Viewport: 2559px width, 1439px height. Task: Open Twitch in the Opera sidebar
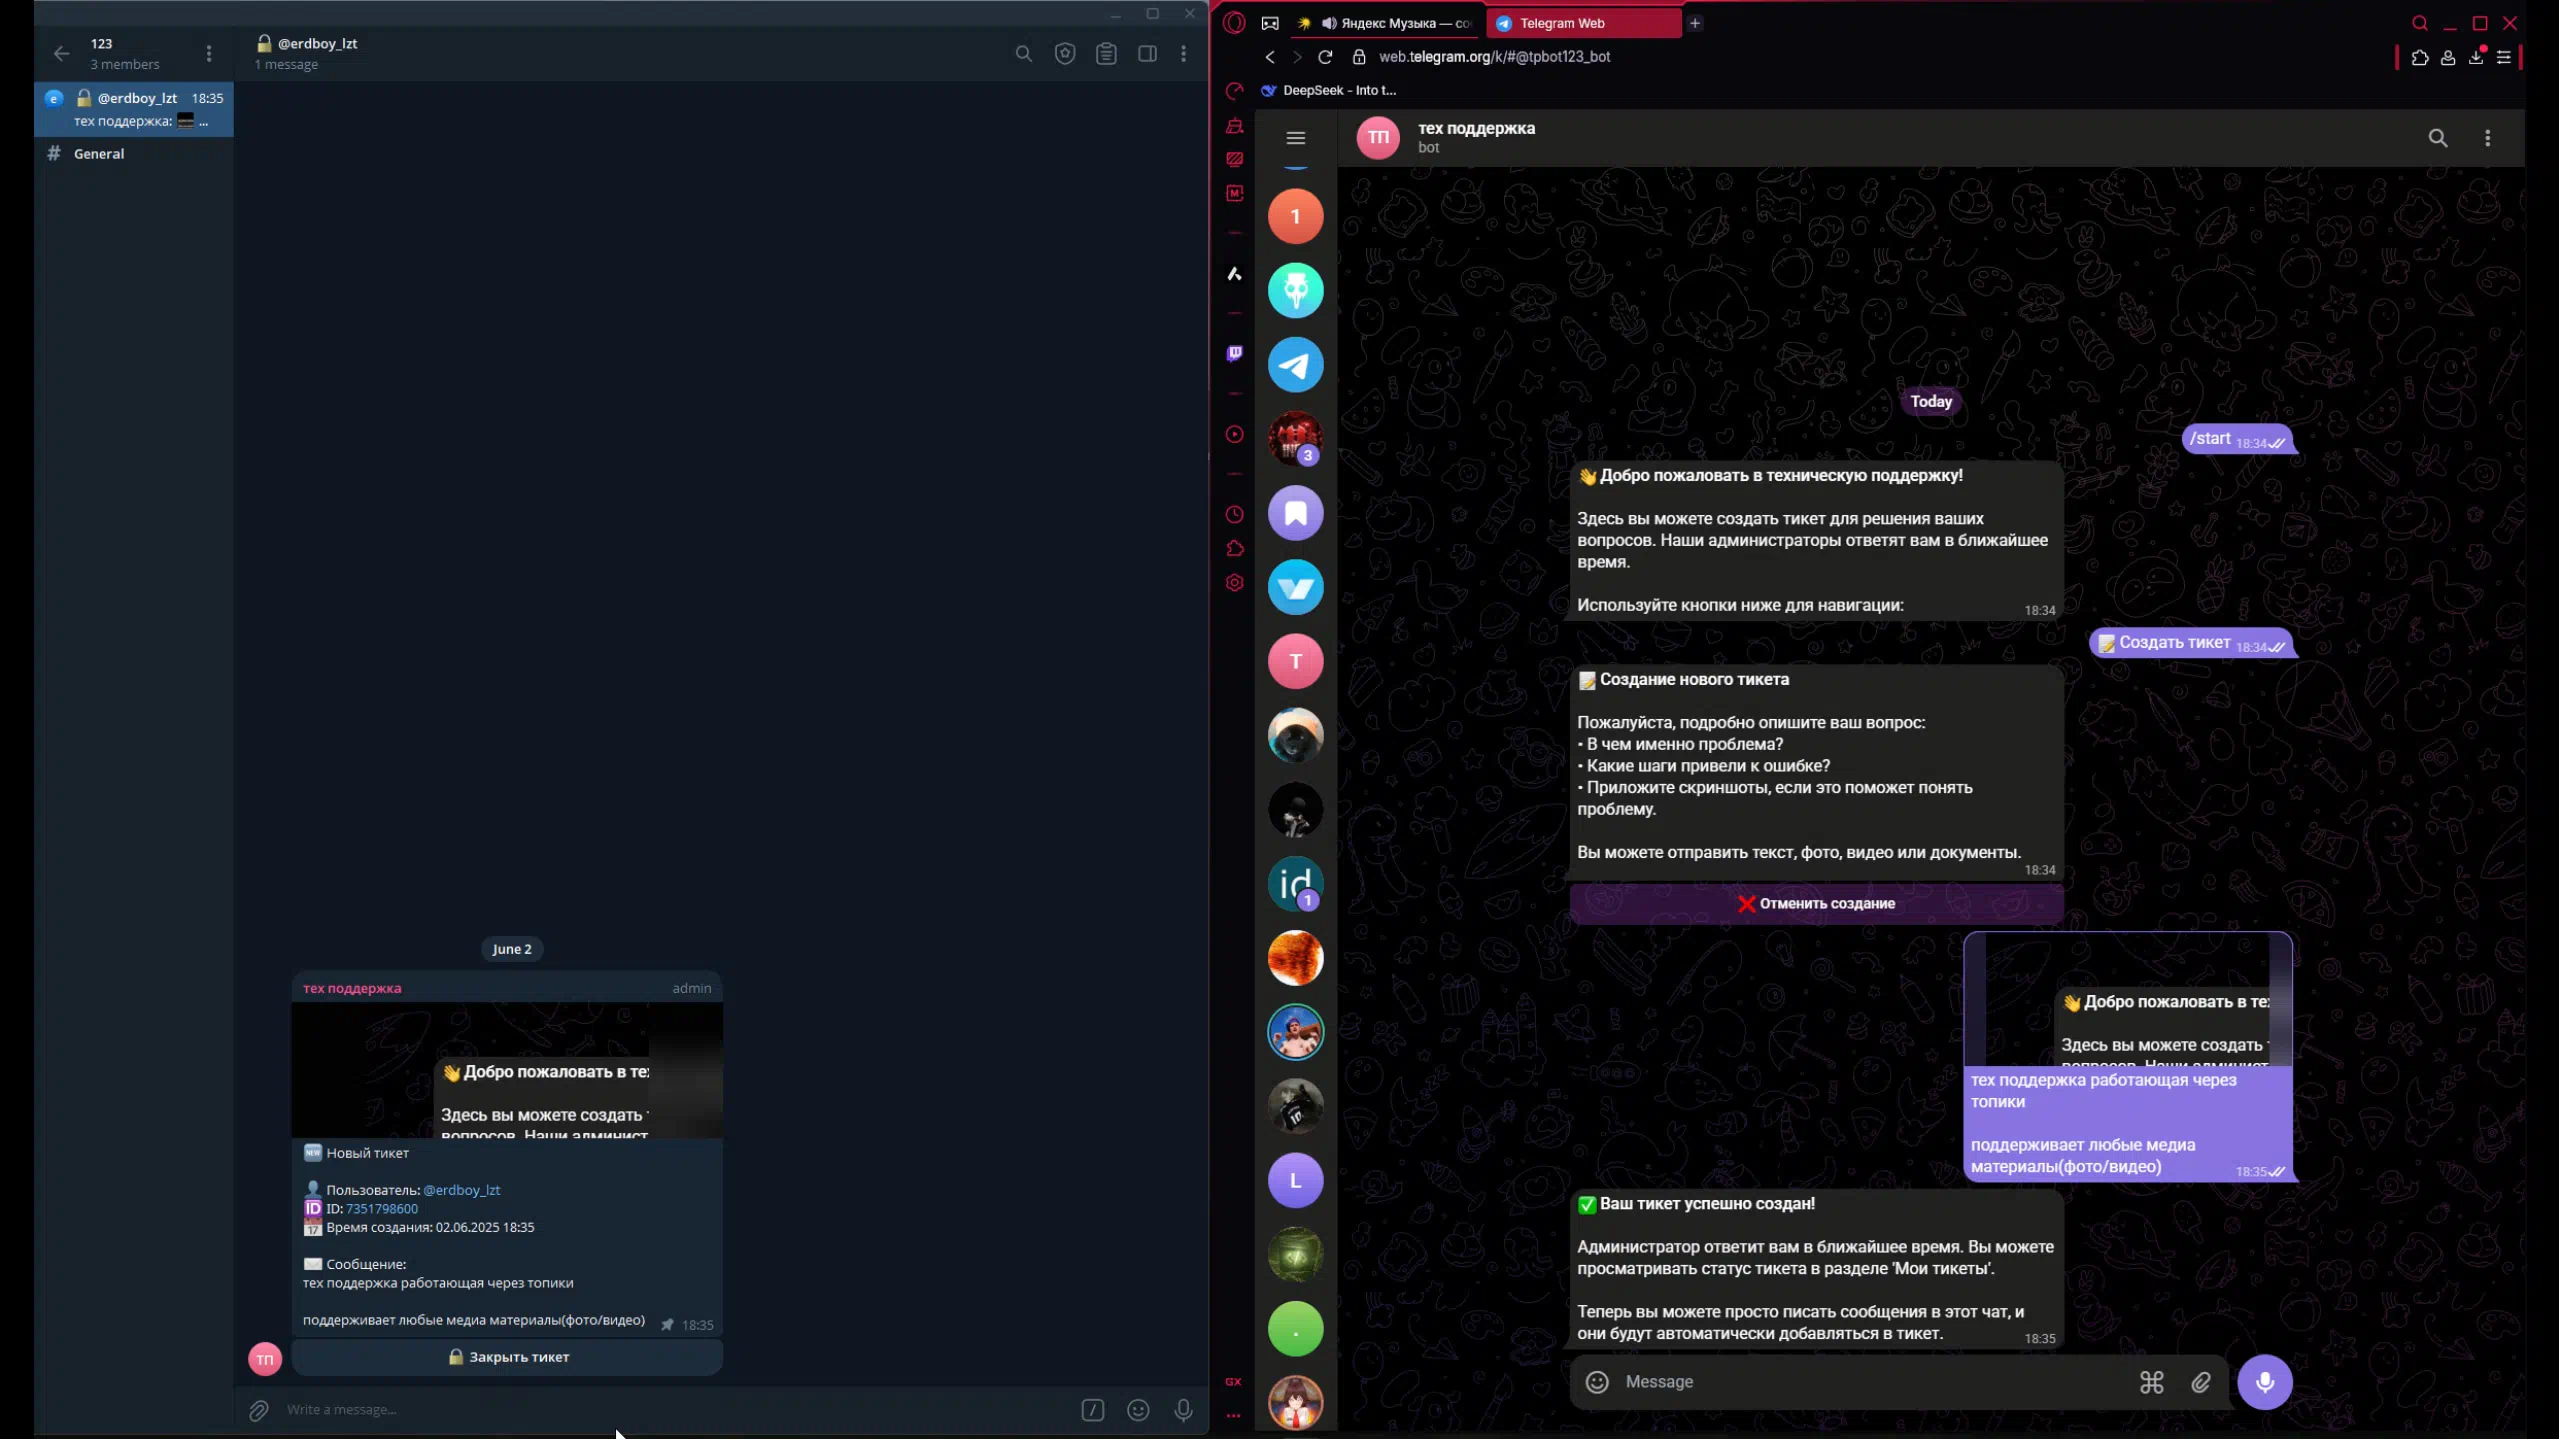[1235, 353]
